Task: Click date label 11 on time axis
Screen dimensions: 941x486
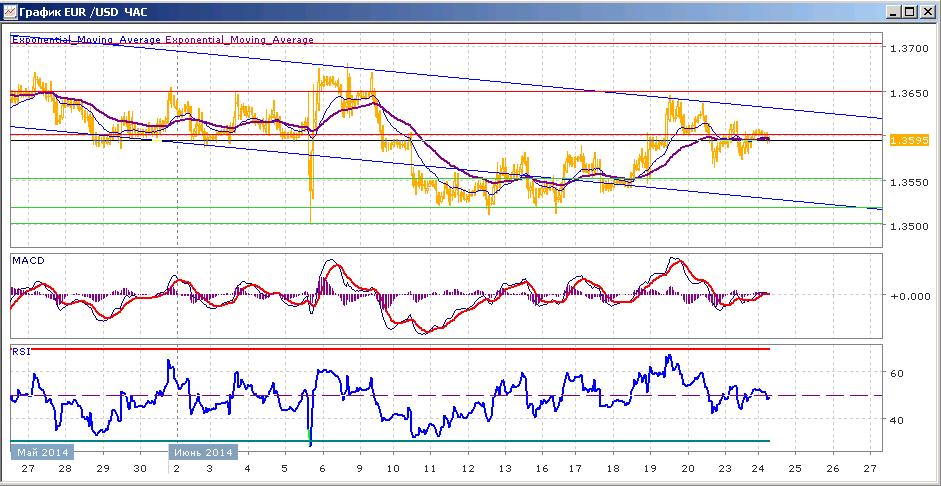Action: click(x=430, y=469)
